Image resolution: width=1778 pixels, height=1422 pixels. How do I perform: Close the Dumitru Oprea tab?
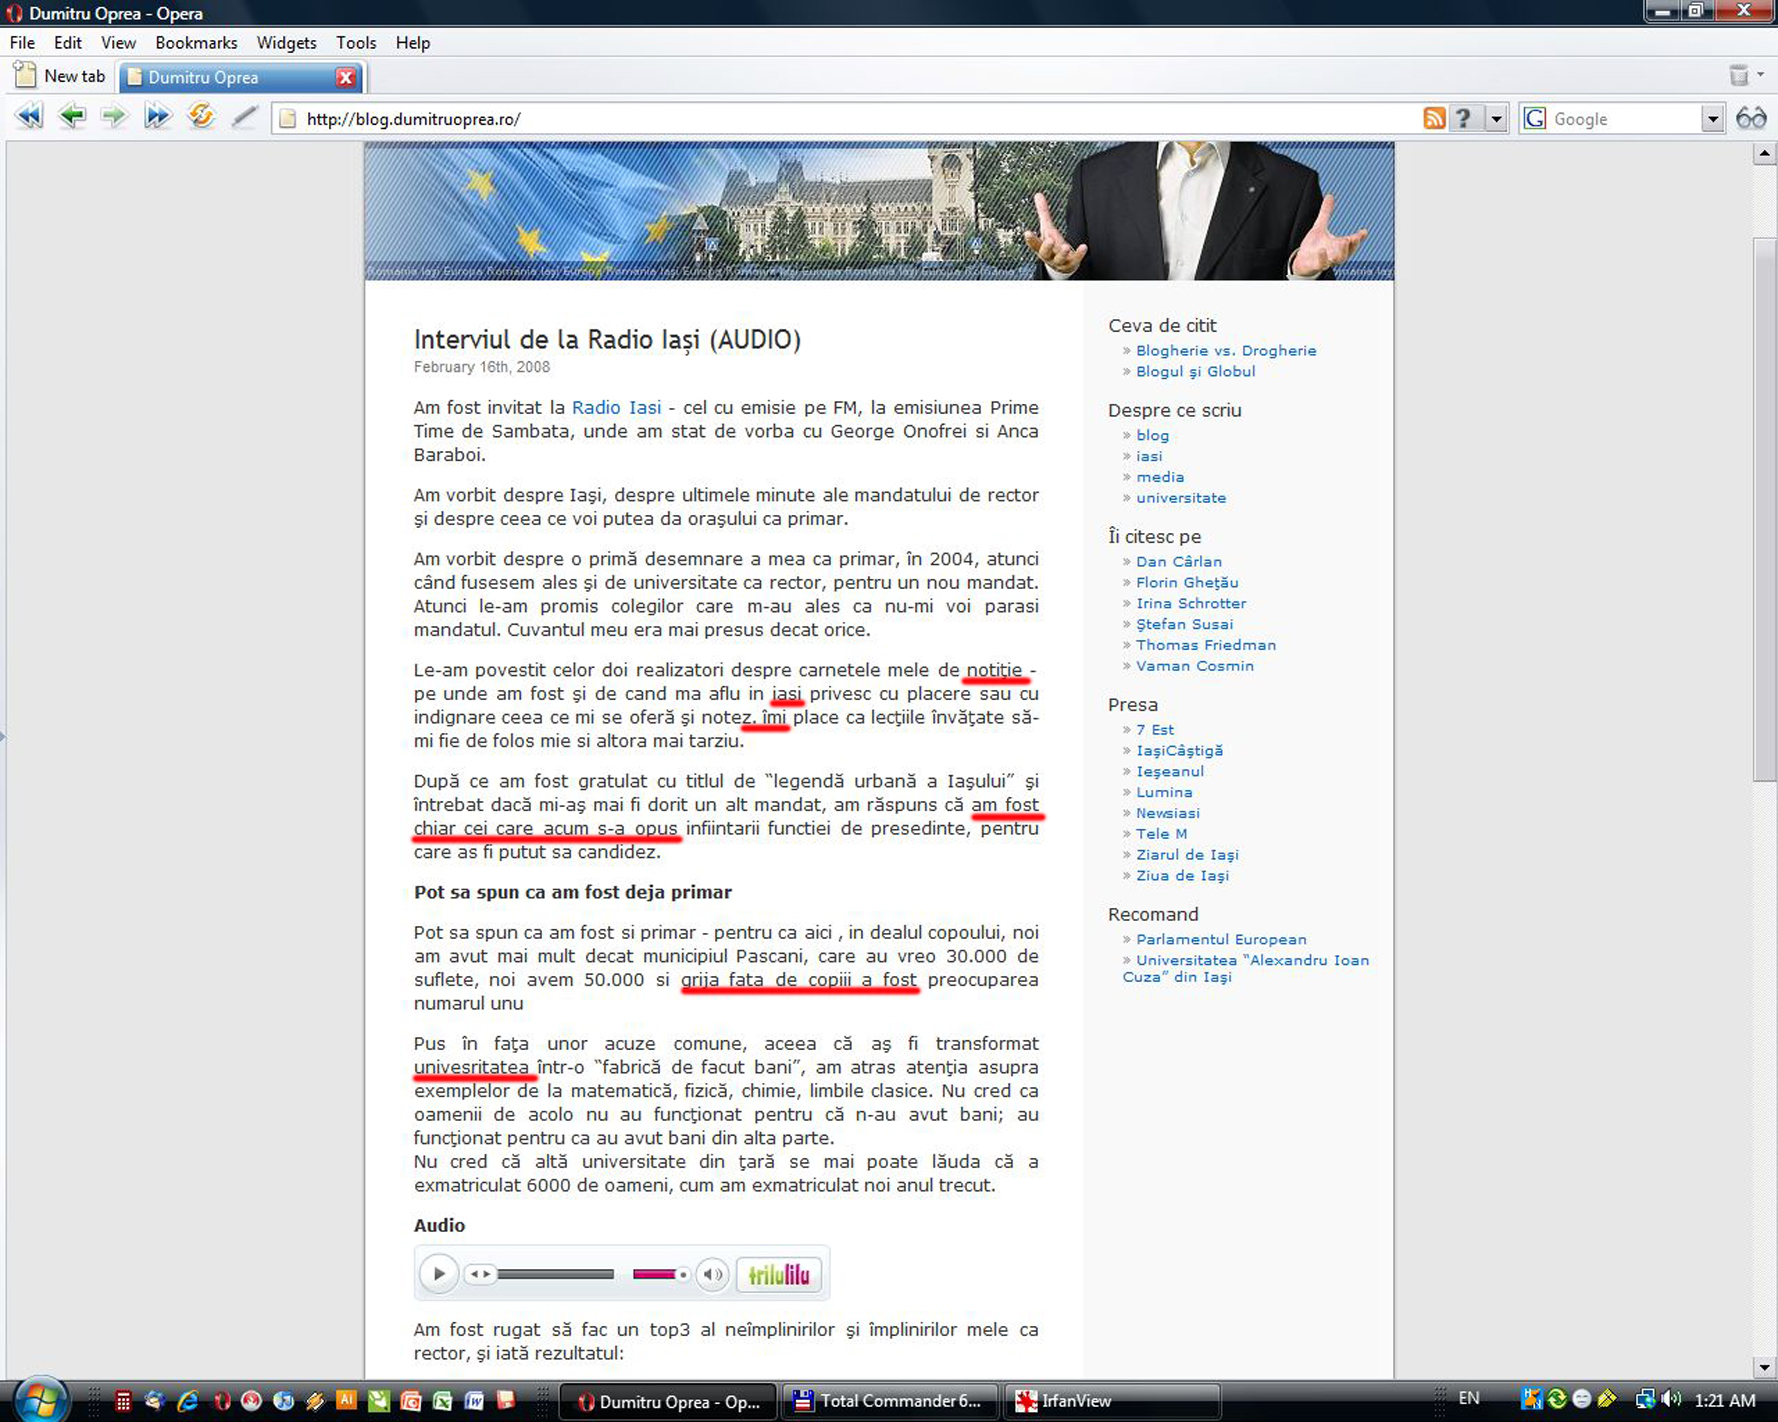tap(345, 77)
